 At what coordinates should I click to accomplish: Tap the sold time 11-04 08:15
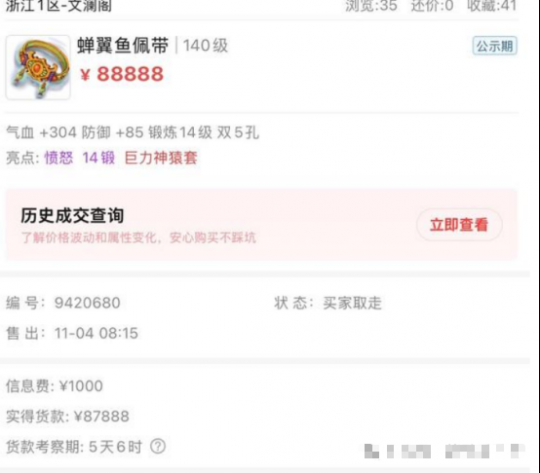96,333
